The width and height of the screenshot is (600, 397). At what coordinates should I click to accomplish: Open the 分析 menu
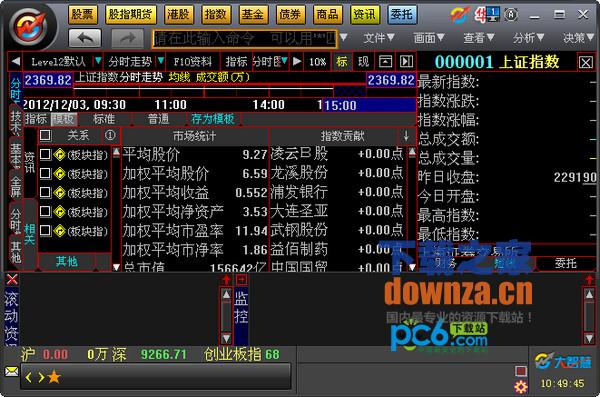tap(528, 38)
